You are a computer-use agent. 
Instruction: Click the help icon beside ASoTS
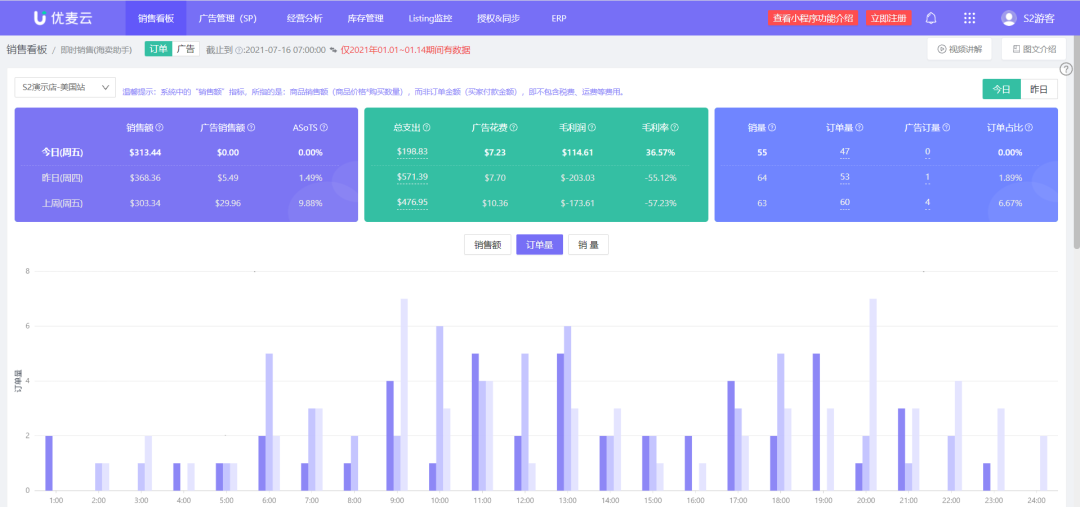(x=323, y=128)
